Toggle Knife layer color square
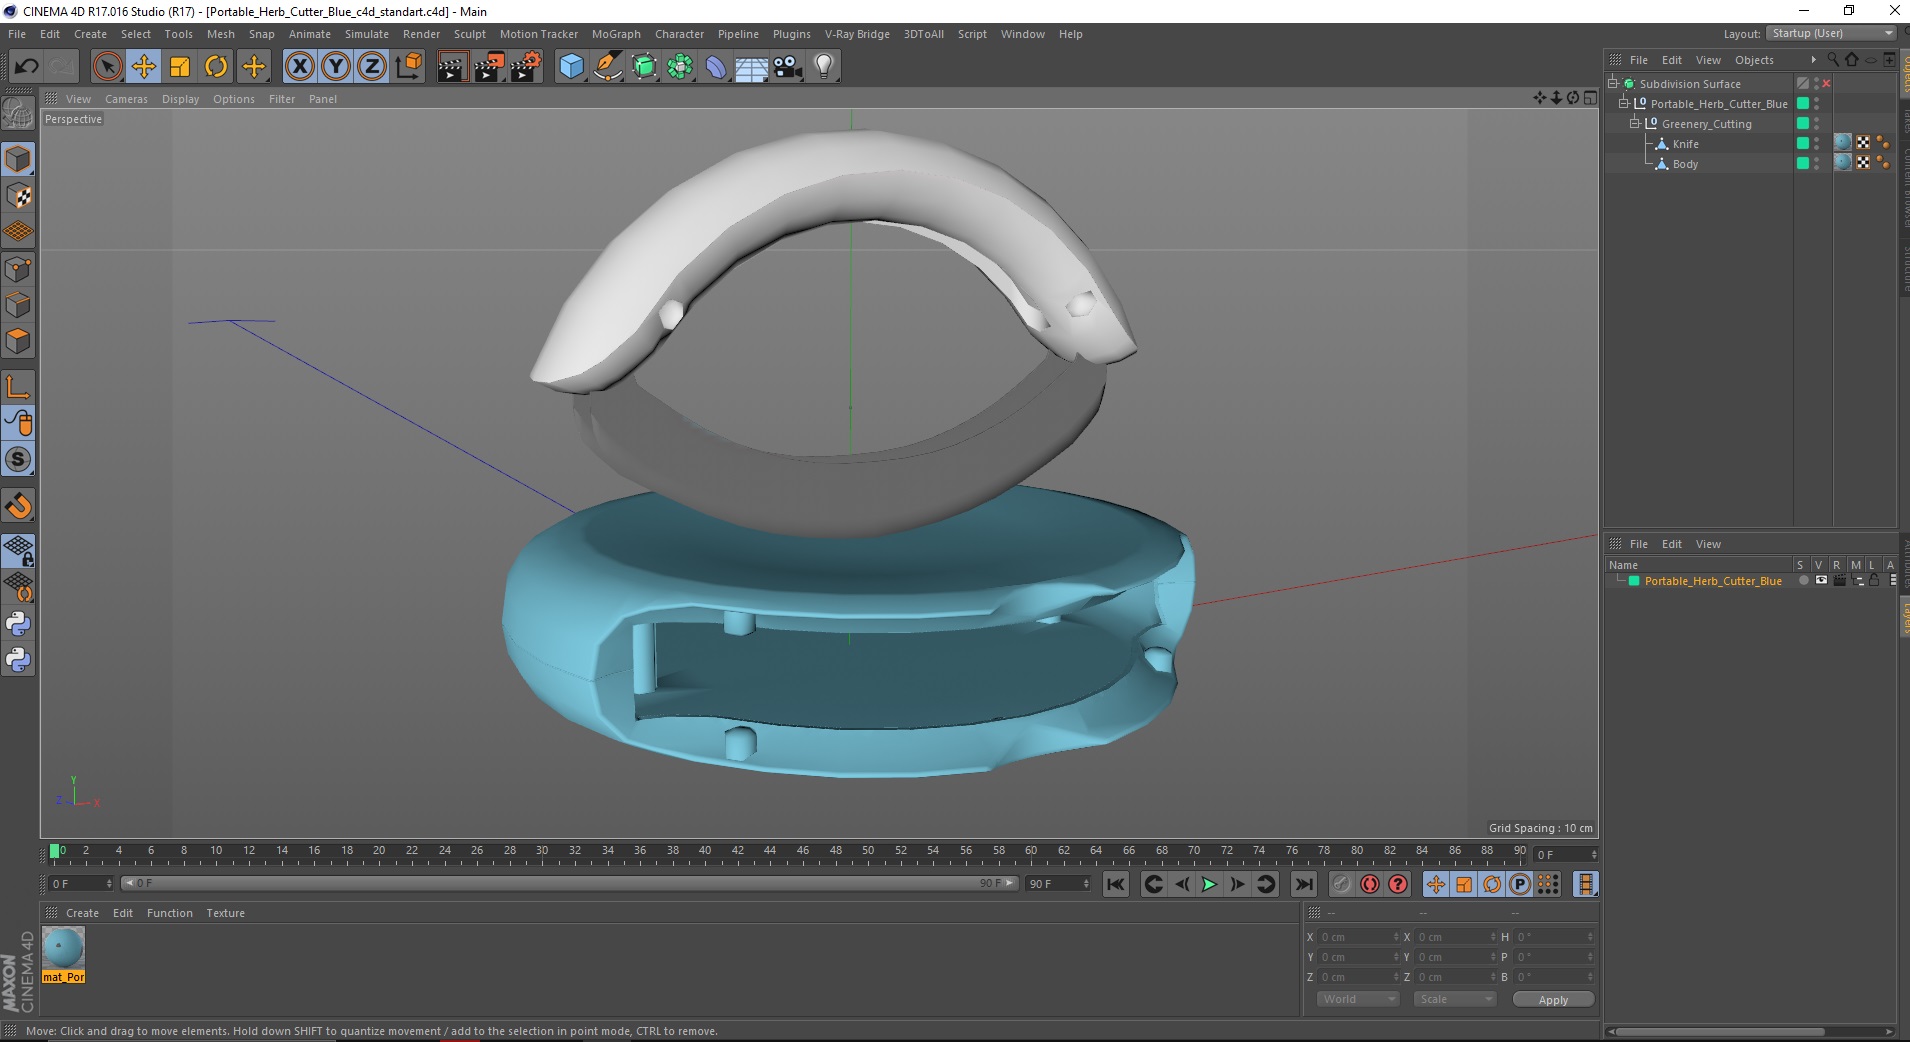 [1803, 144]
